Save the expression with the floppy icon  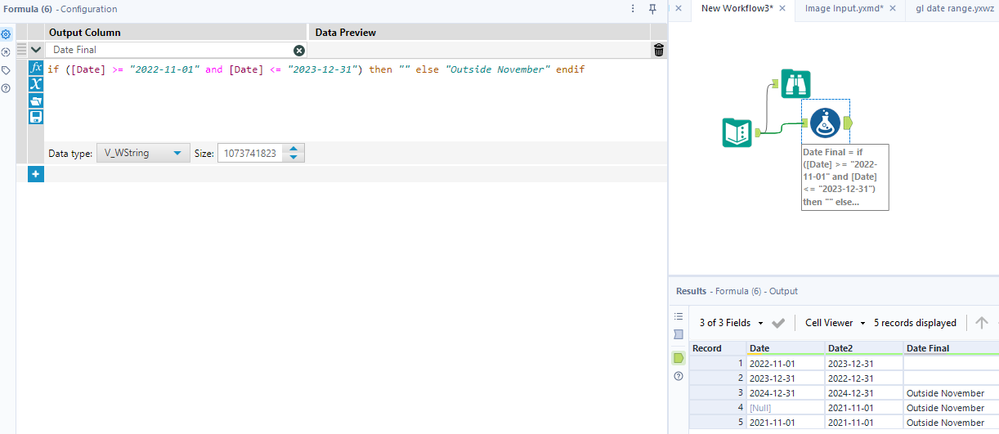36,117
